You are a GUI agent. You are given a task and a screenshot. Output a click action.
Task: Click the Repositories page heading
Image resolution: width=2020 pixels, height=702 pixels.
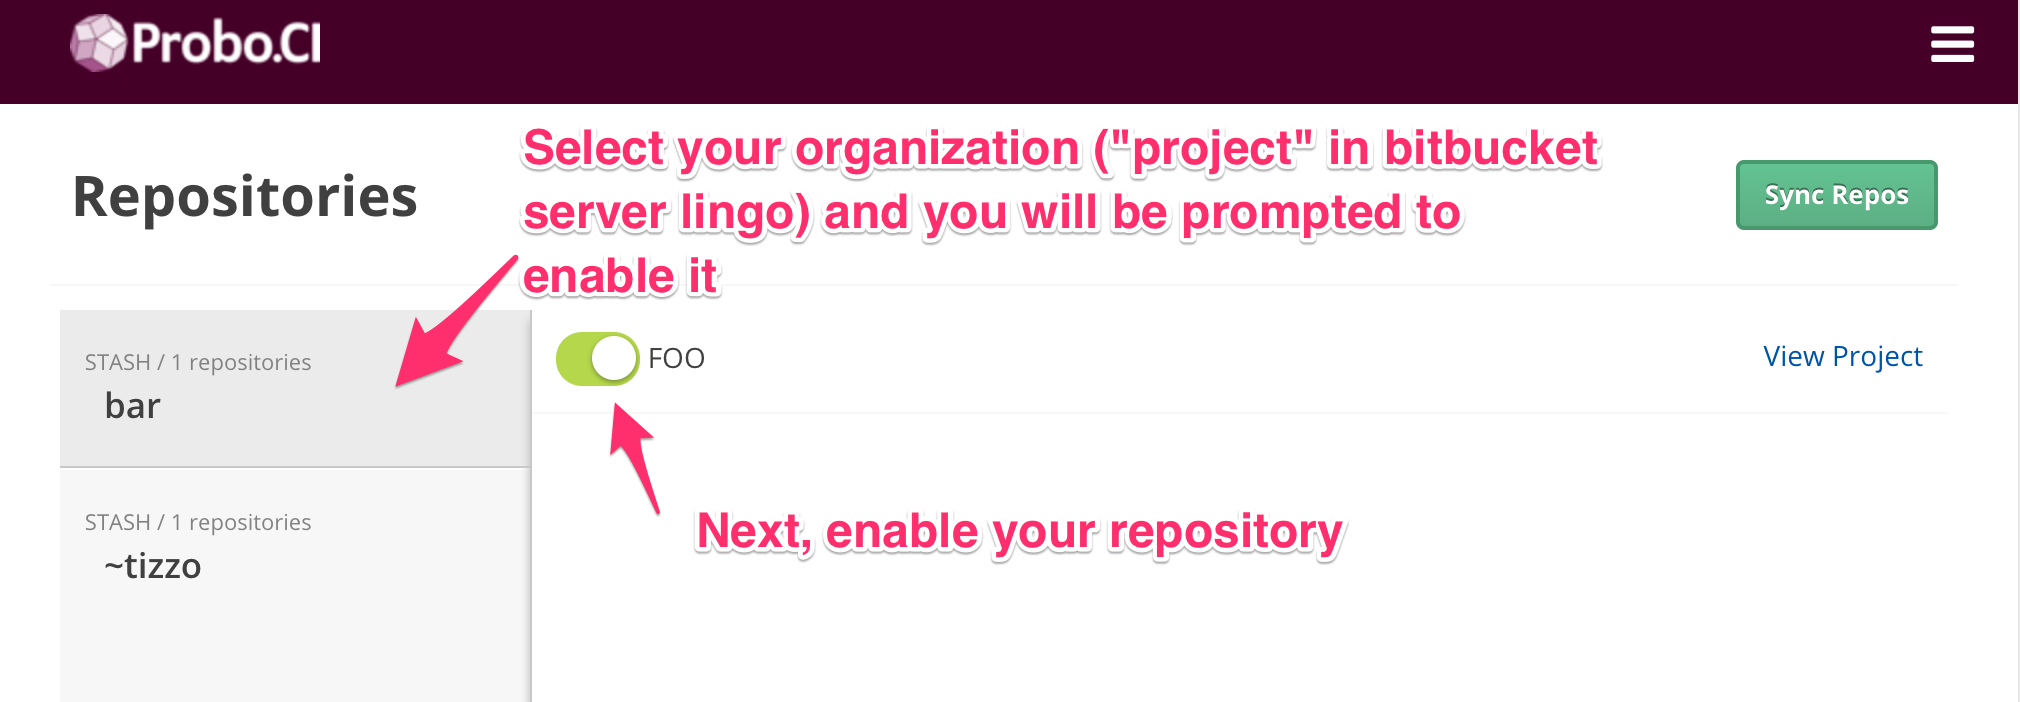click(245, 196)
